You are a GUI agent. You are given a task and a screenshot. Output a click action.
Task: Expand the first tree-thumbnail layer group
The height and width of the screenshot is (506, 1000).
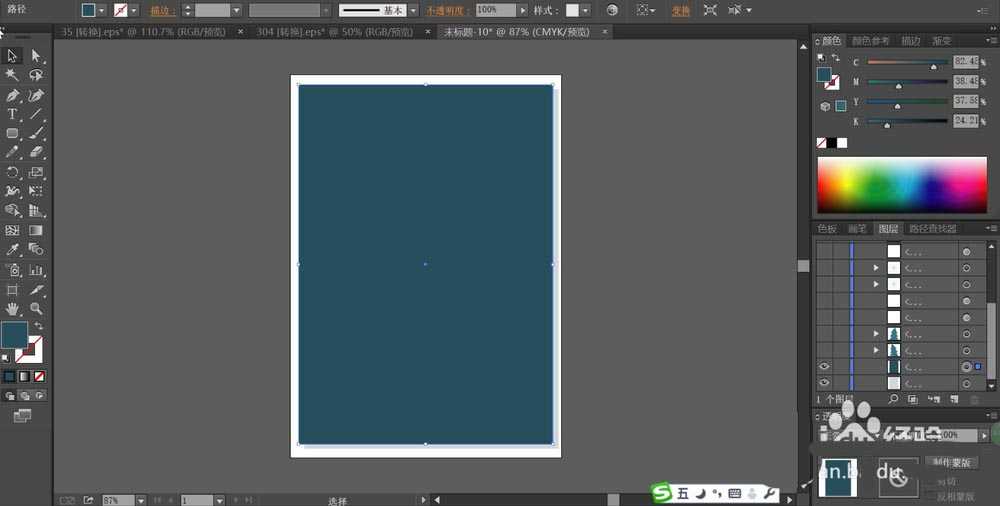876,333
